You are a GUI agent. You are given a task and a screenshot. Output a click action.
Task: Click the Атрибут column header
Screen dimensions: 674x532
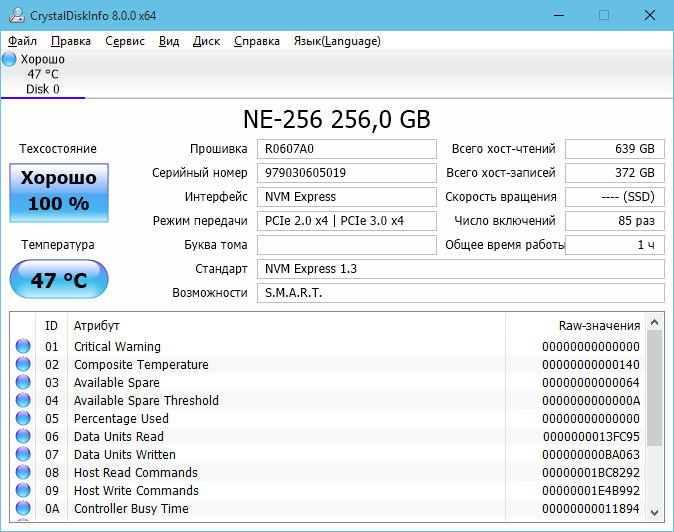pyautogui.click(x=286, y=326)
